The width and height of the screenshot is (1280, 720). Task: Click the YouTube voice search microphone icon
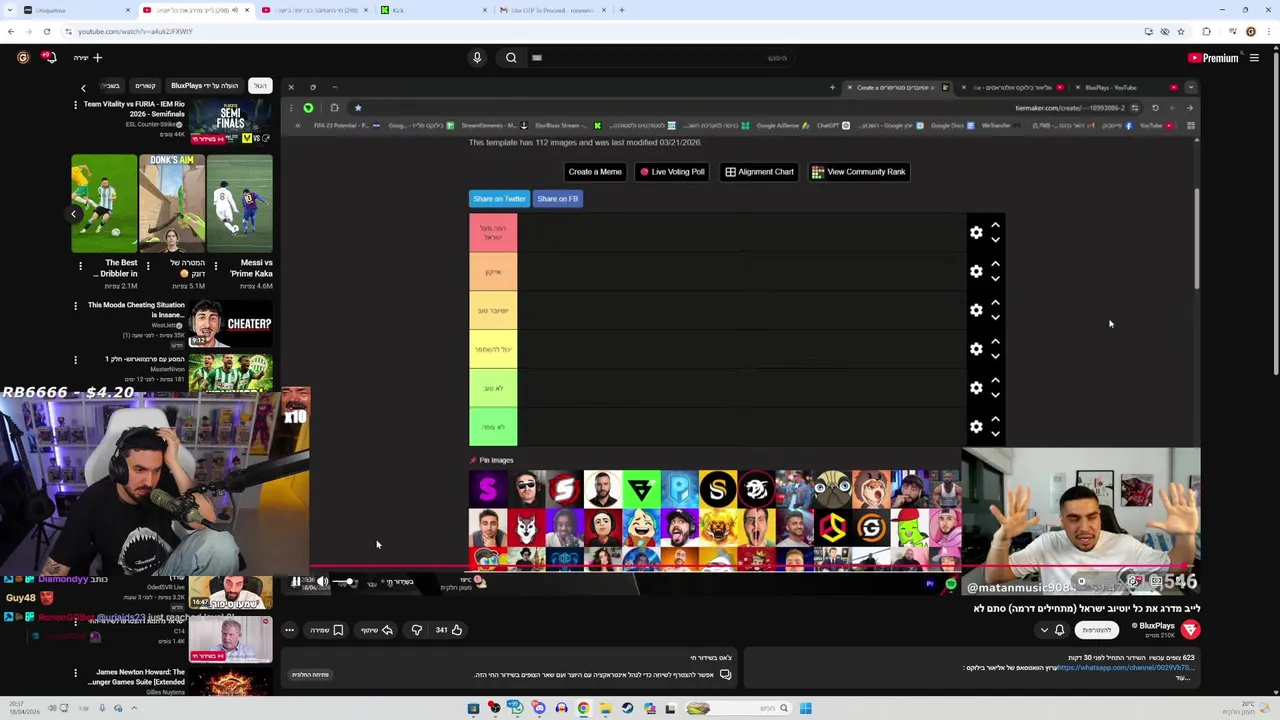click(x=477, y=58)
